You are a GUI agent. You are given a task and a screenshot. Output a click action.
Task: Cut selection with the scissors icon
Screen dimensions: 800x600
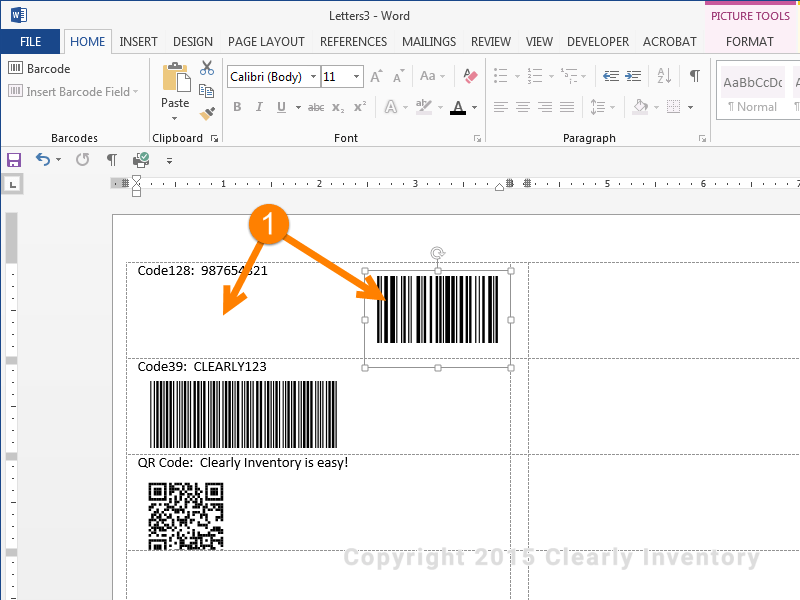(207, 68)
